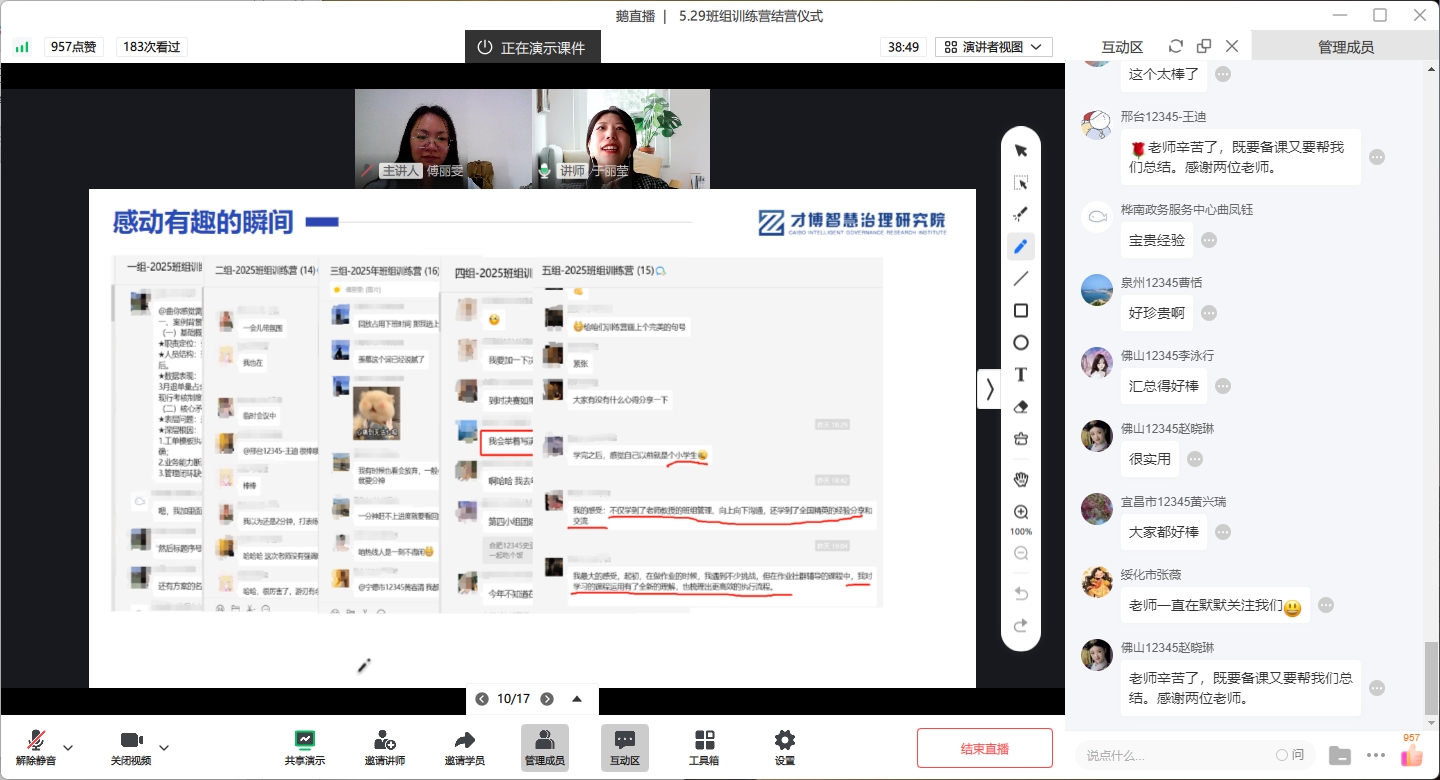
Task: Zoom in on the slide
Action: point(1021,512)
